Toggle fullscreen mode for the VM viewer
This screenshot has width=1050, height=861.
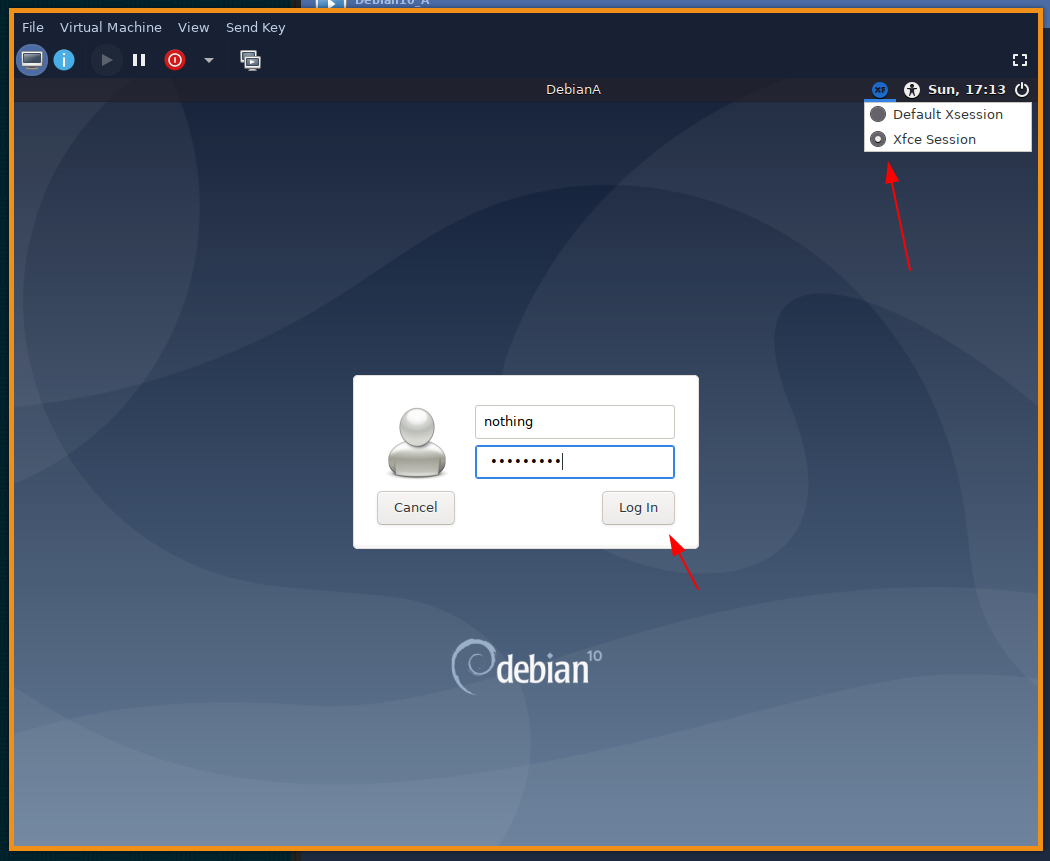(x=1019, y=60)
